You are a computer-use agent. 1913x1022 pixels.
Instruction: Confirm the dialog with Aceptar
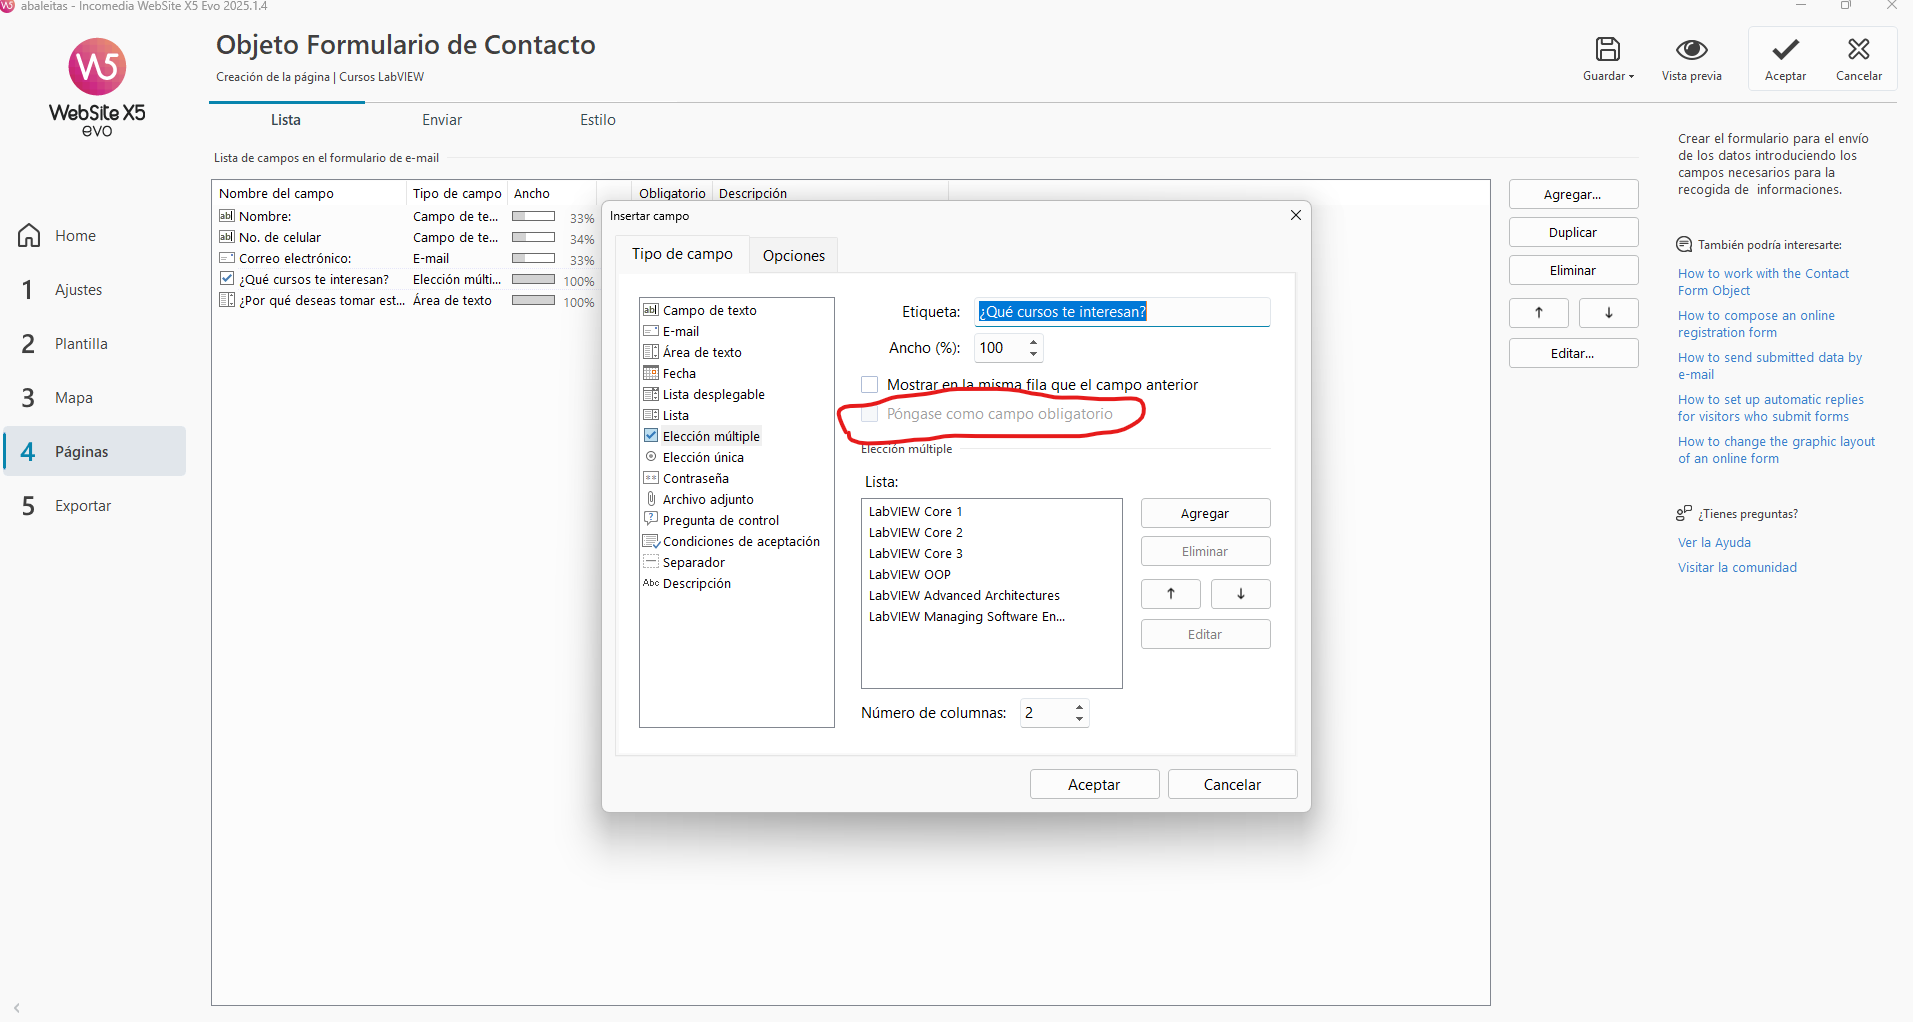click(1094, 785)
